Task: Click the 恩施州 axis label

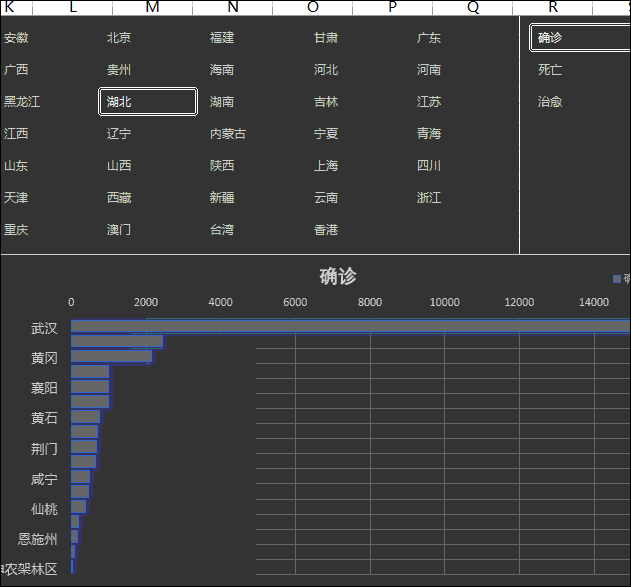Action: 37,539
